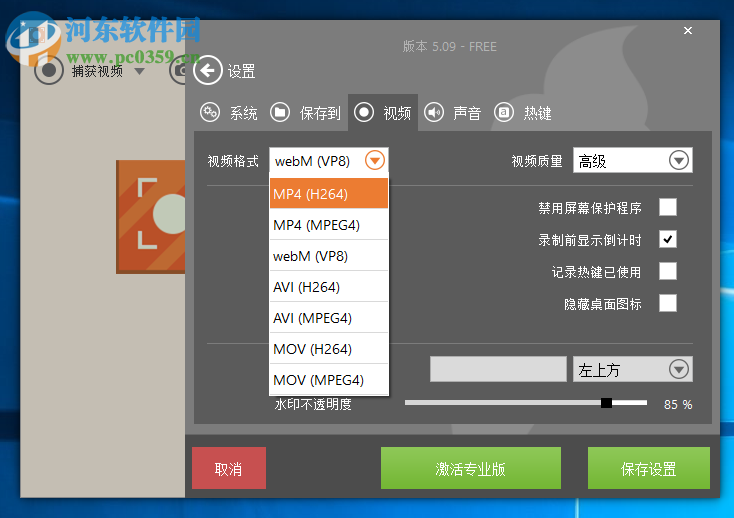
Task: Pick MOV (MPEG4) format
Action: click(x=329, y=379)
